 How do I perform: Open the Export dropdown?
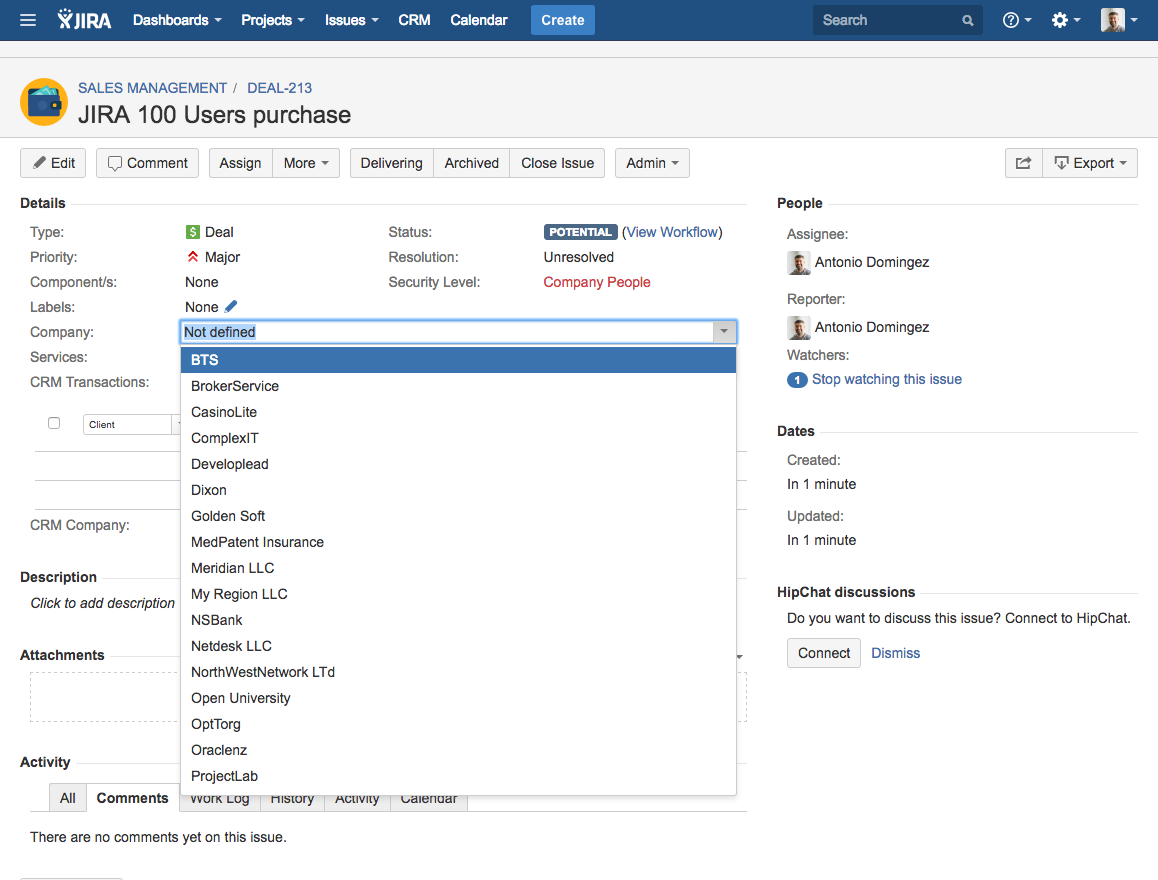(1090, 163)
